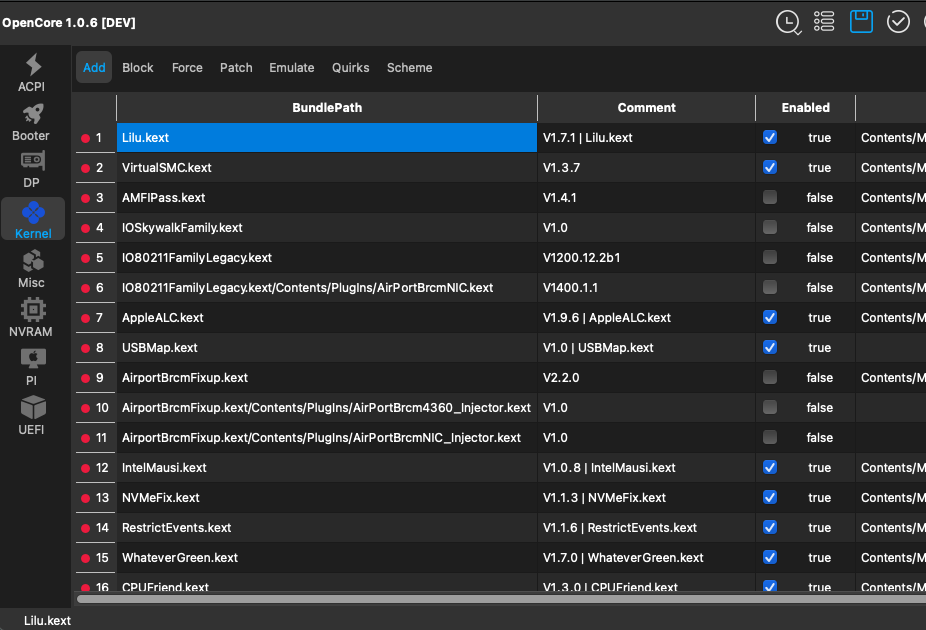This screenshot has height=630, width=926.
Task: Click red dot beside row 7
Action: 85,318
